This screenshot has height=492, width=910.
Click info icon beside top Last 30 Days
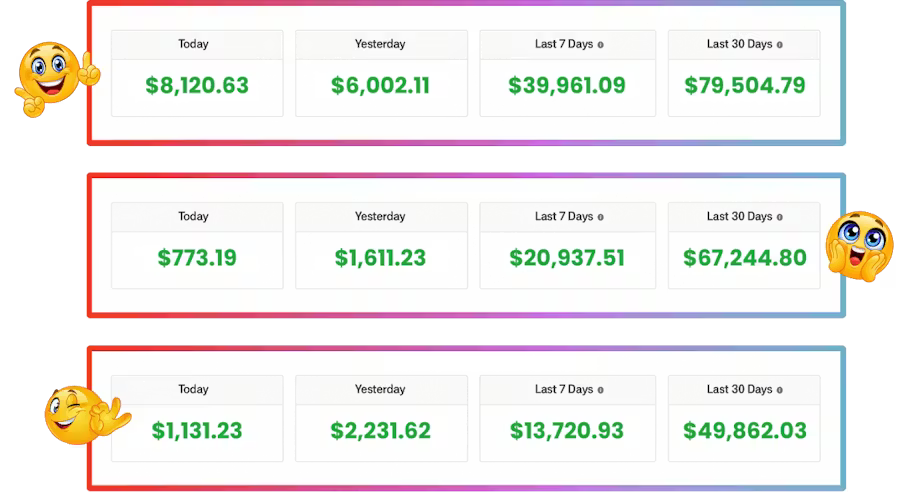click(x=780, y=45)
